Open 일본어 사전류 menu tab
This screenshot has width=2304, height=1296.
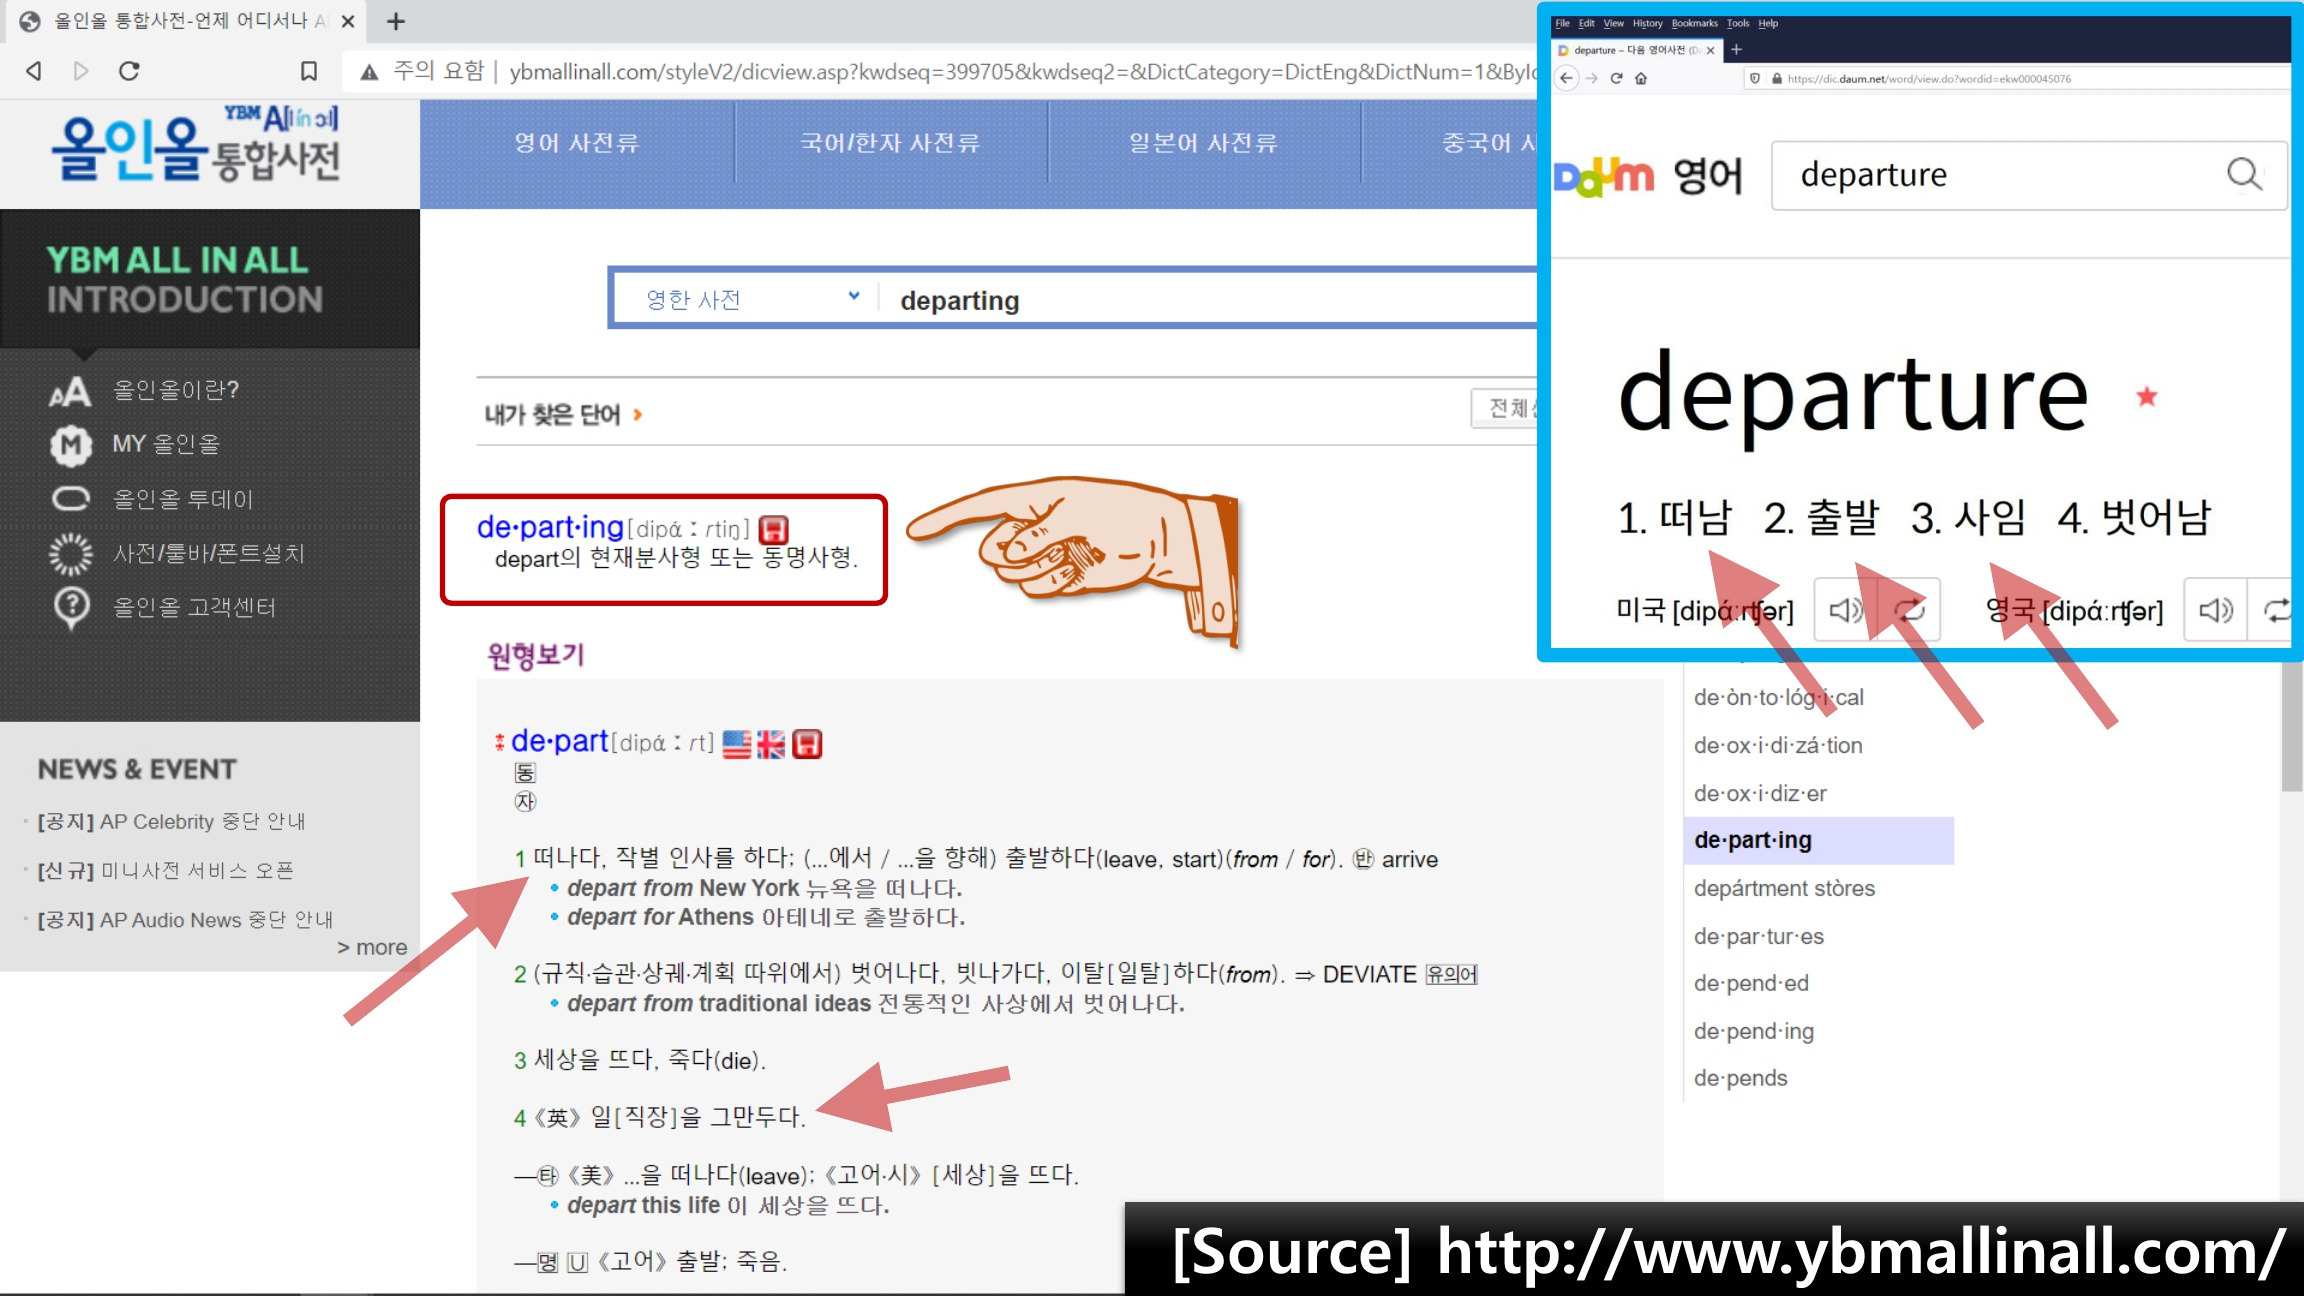coord(1203,143)
